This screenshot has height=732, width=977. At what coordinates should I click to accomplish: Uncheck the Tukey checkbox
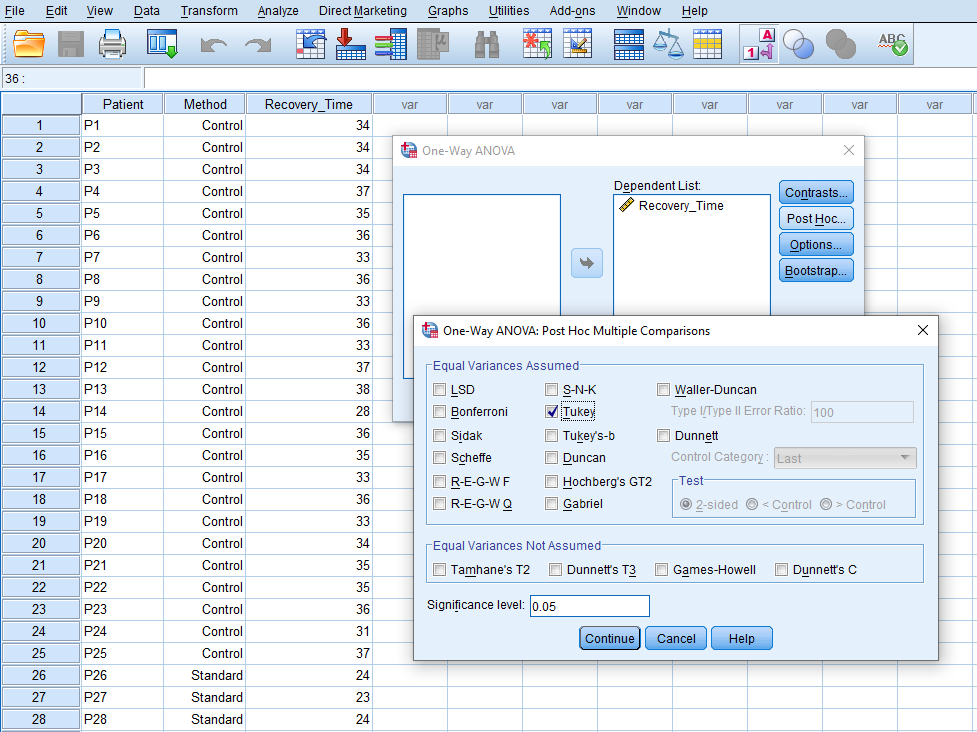point(551,412)
